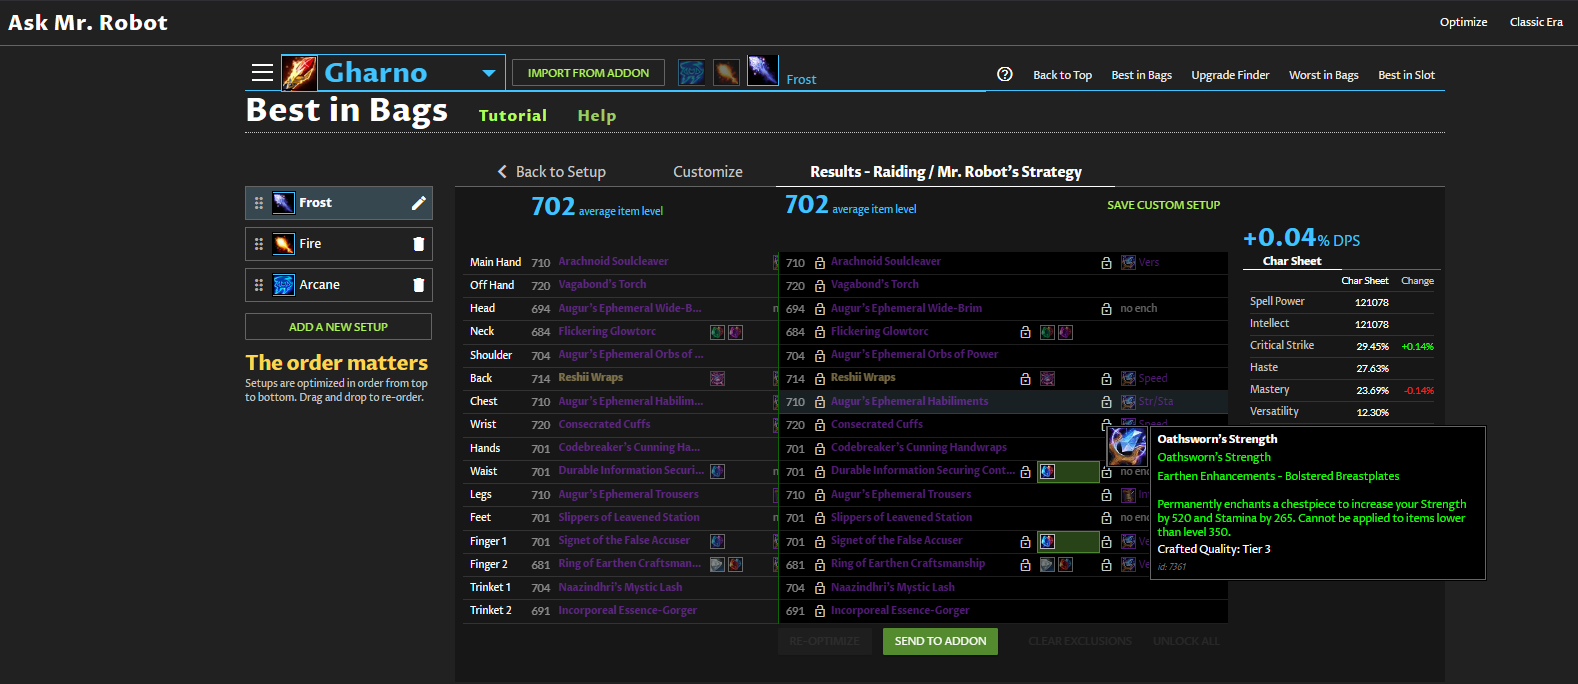Click the Frost spec icon in the setup list
1578x684 pixels.
click(284, 203)
